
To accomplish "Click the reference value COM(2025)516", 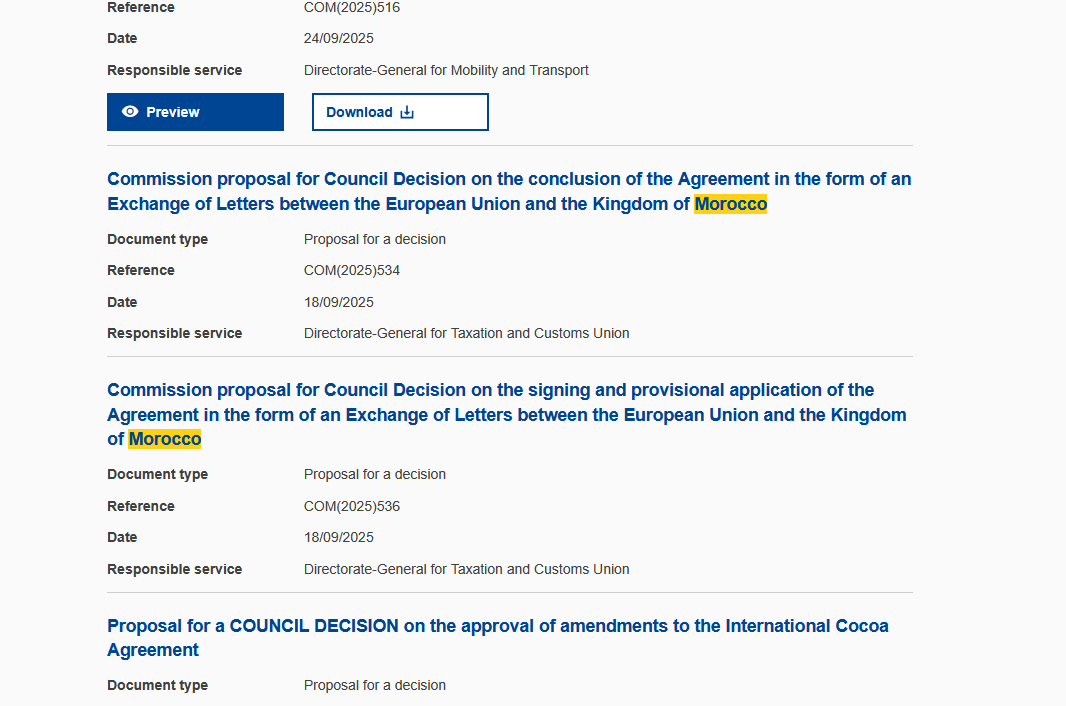I will [352, 8].
